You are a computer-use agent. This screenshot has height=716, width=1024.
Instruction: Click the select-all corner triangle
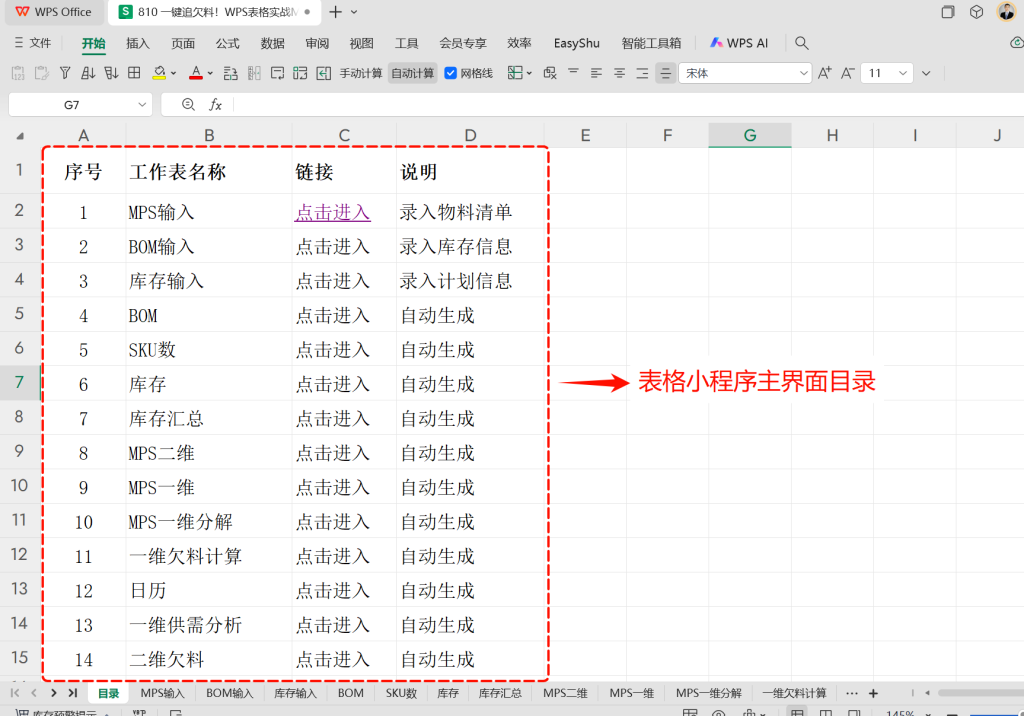(x=20, y=136)
